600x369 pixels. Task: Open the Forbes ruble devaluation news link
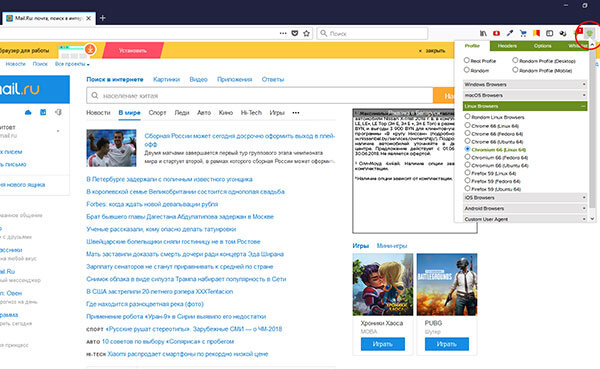[152, 204]
